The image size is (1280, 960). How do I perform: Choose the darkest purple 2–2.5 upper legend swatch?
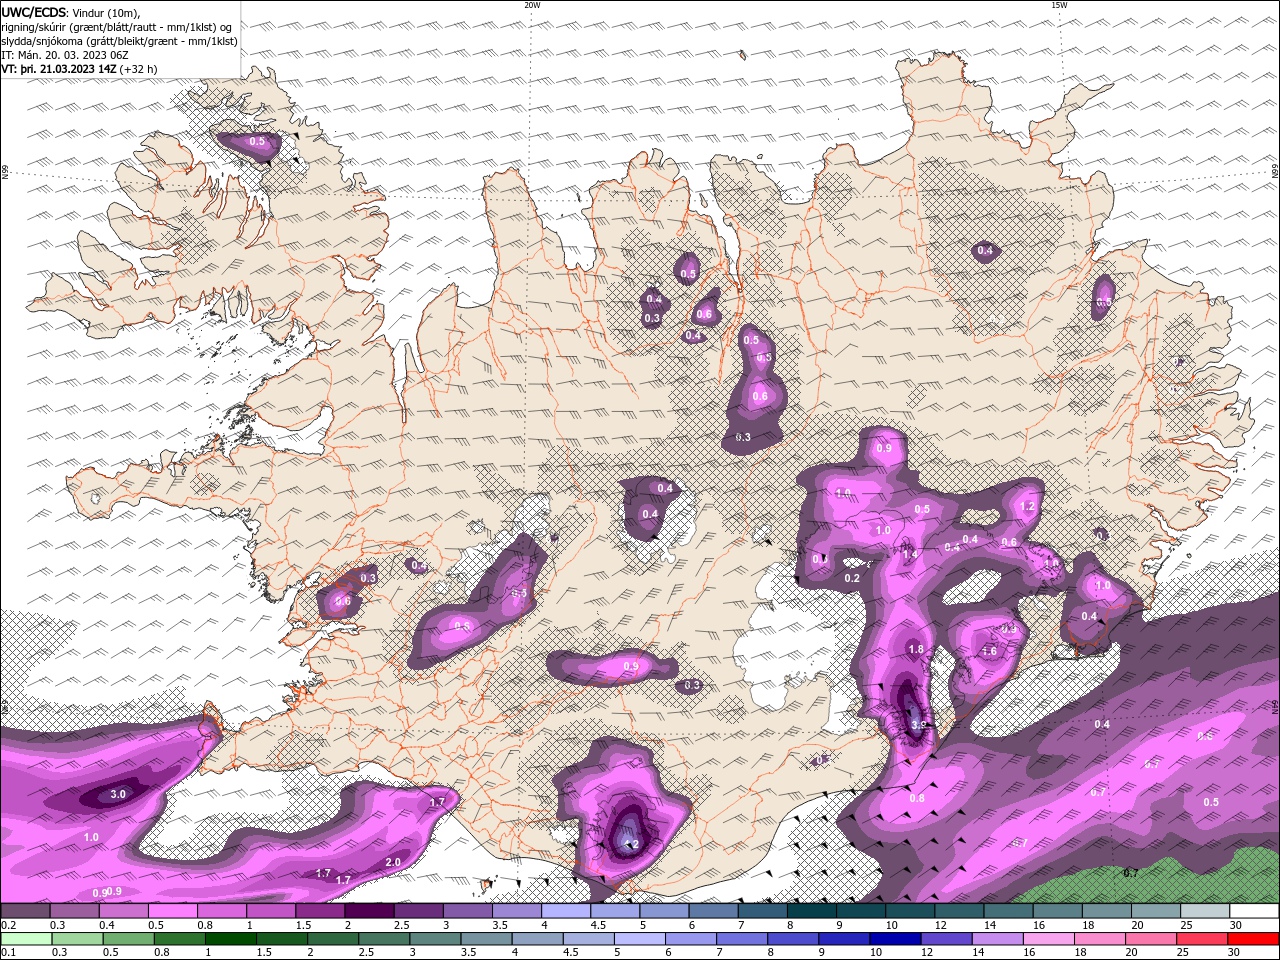pyautogui.click(x=368, y=911)
